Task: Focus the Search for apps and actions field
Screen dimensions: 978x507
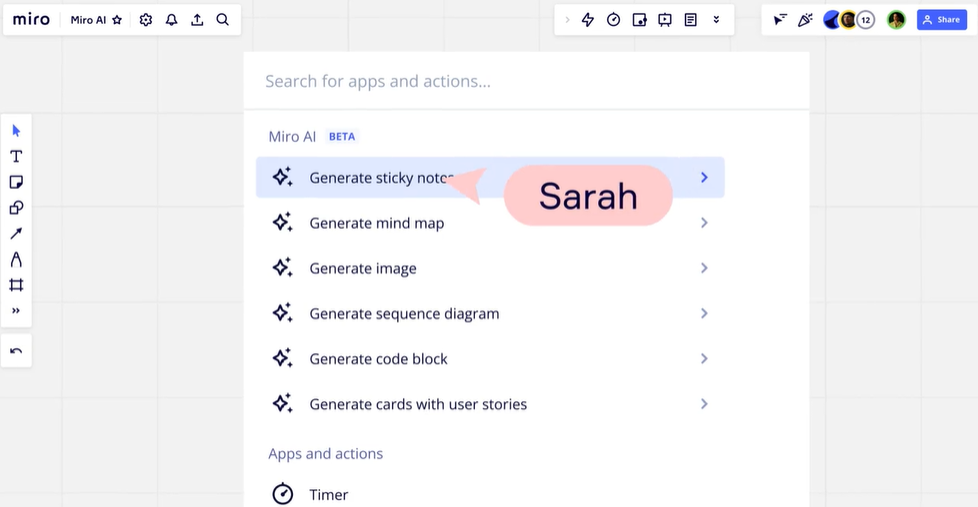Action: pos(526,81)
